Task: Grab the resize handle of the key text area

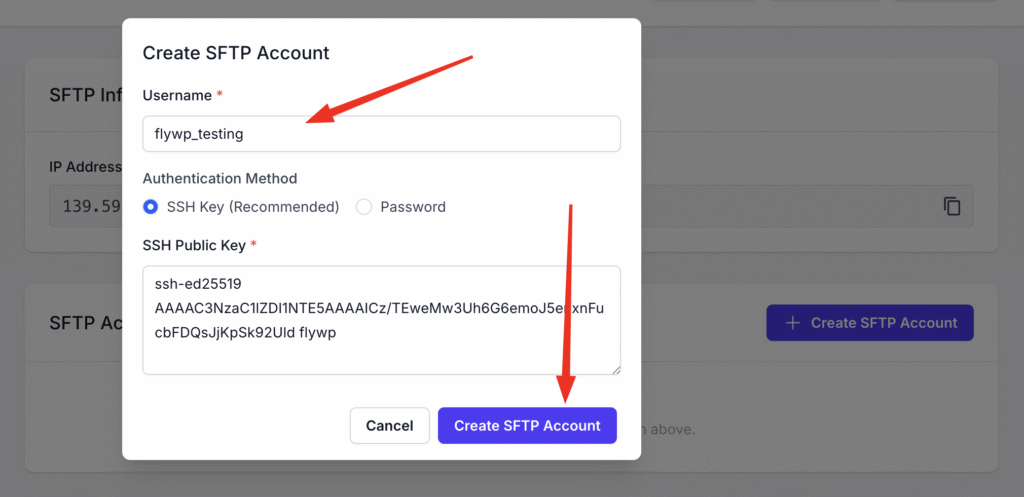Action: coord(616,370)
